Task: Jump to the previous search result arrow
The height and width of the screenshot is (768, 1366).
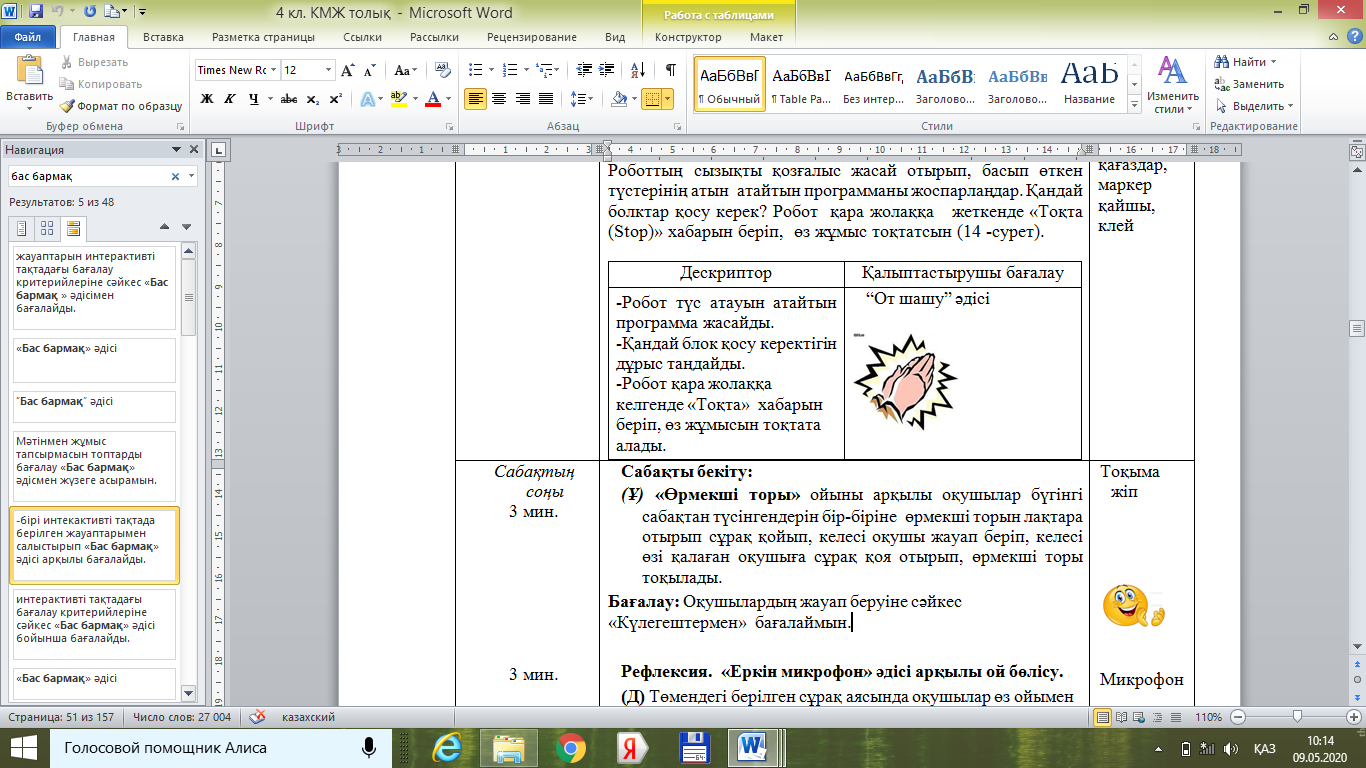Action: 164,228
